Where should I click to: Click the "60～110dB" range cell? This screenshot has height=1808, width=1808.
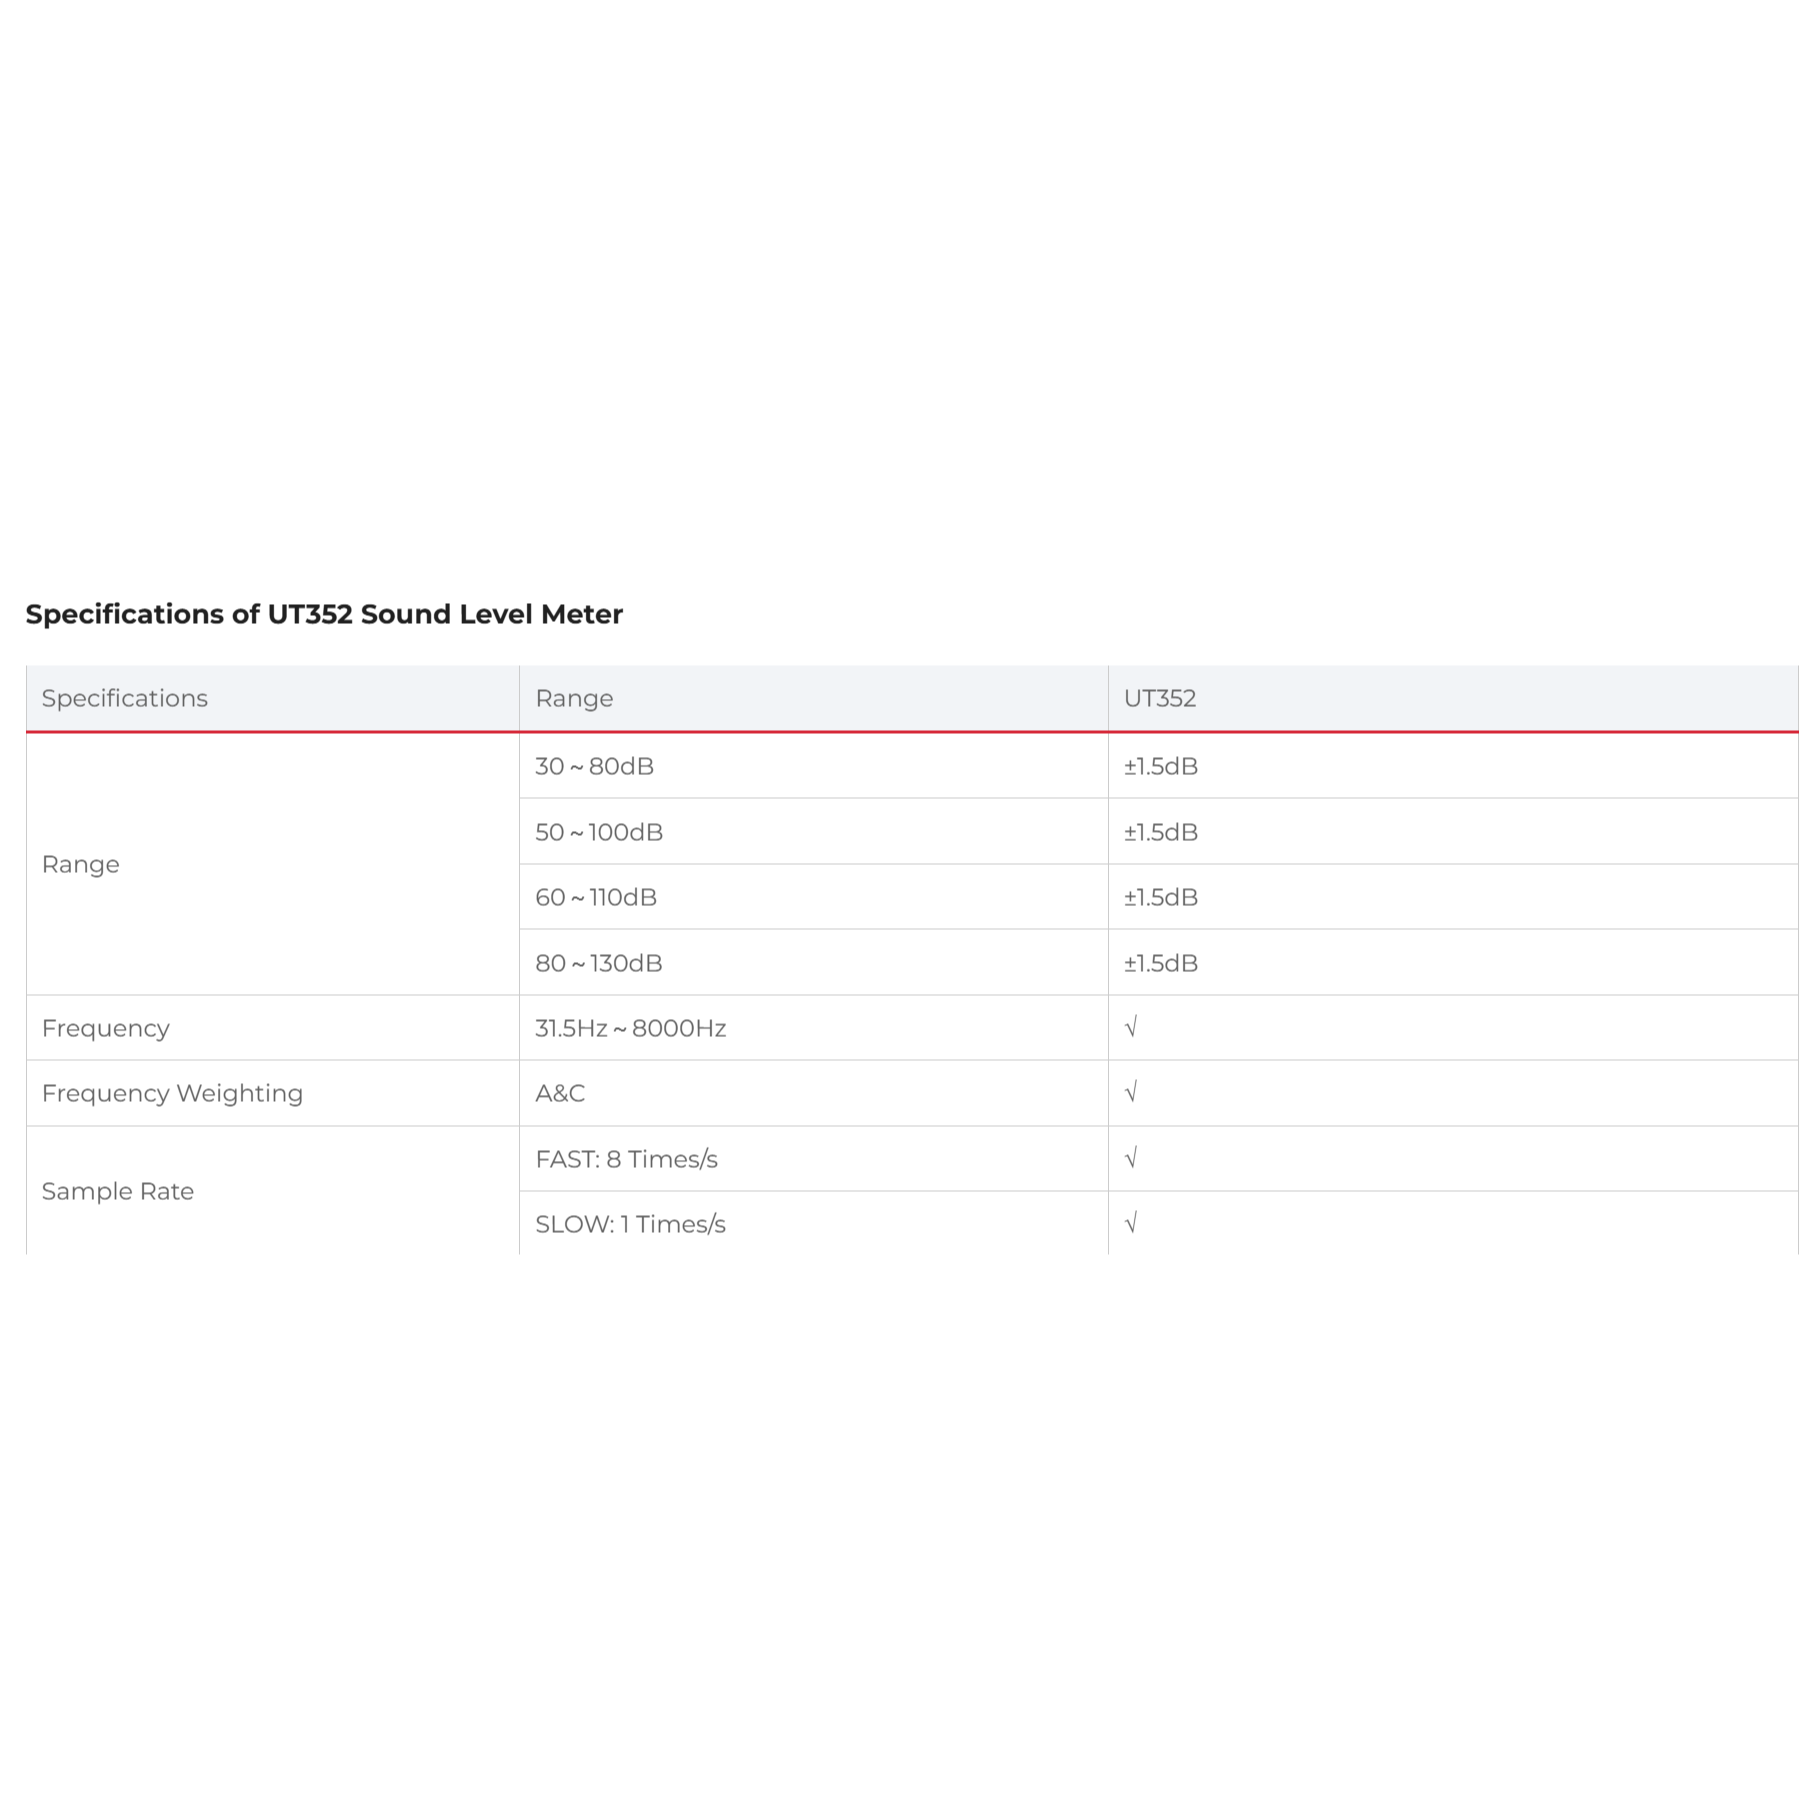click(x=596, y=897)
